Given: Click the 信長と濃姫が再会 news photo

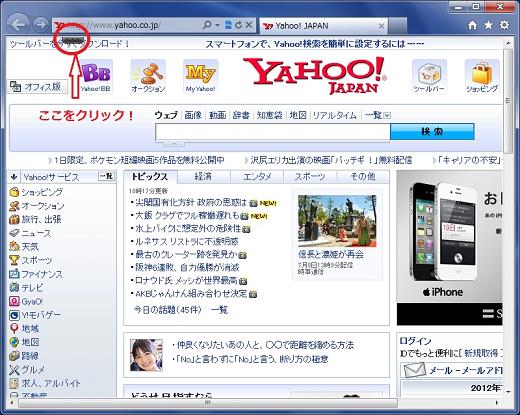Looking at the screenshot, I should 337,221.
